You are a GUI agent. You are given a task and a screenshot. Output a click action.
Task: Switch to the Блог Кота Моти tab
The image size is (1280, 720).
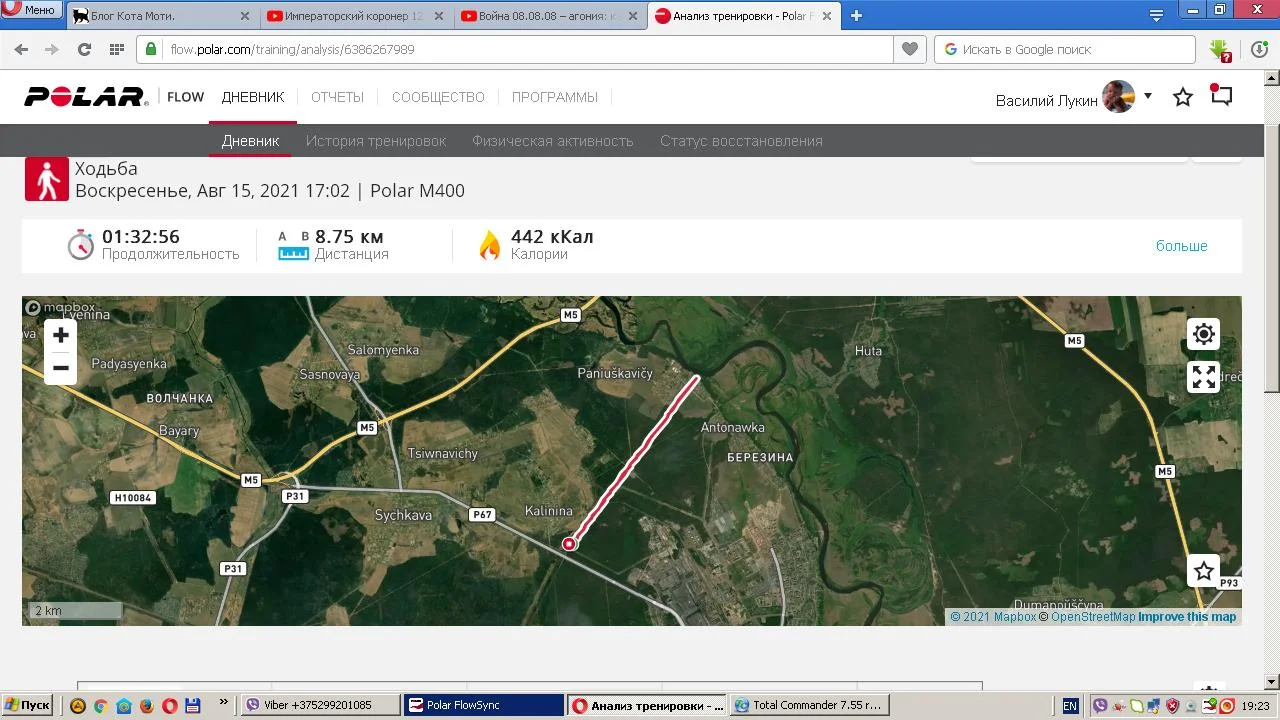160,16
